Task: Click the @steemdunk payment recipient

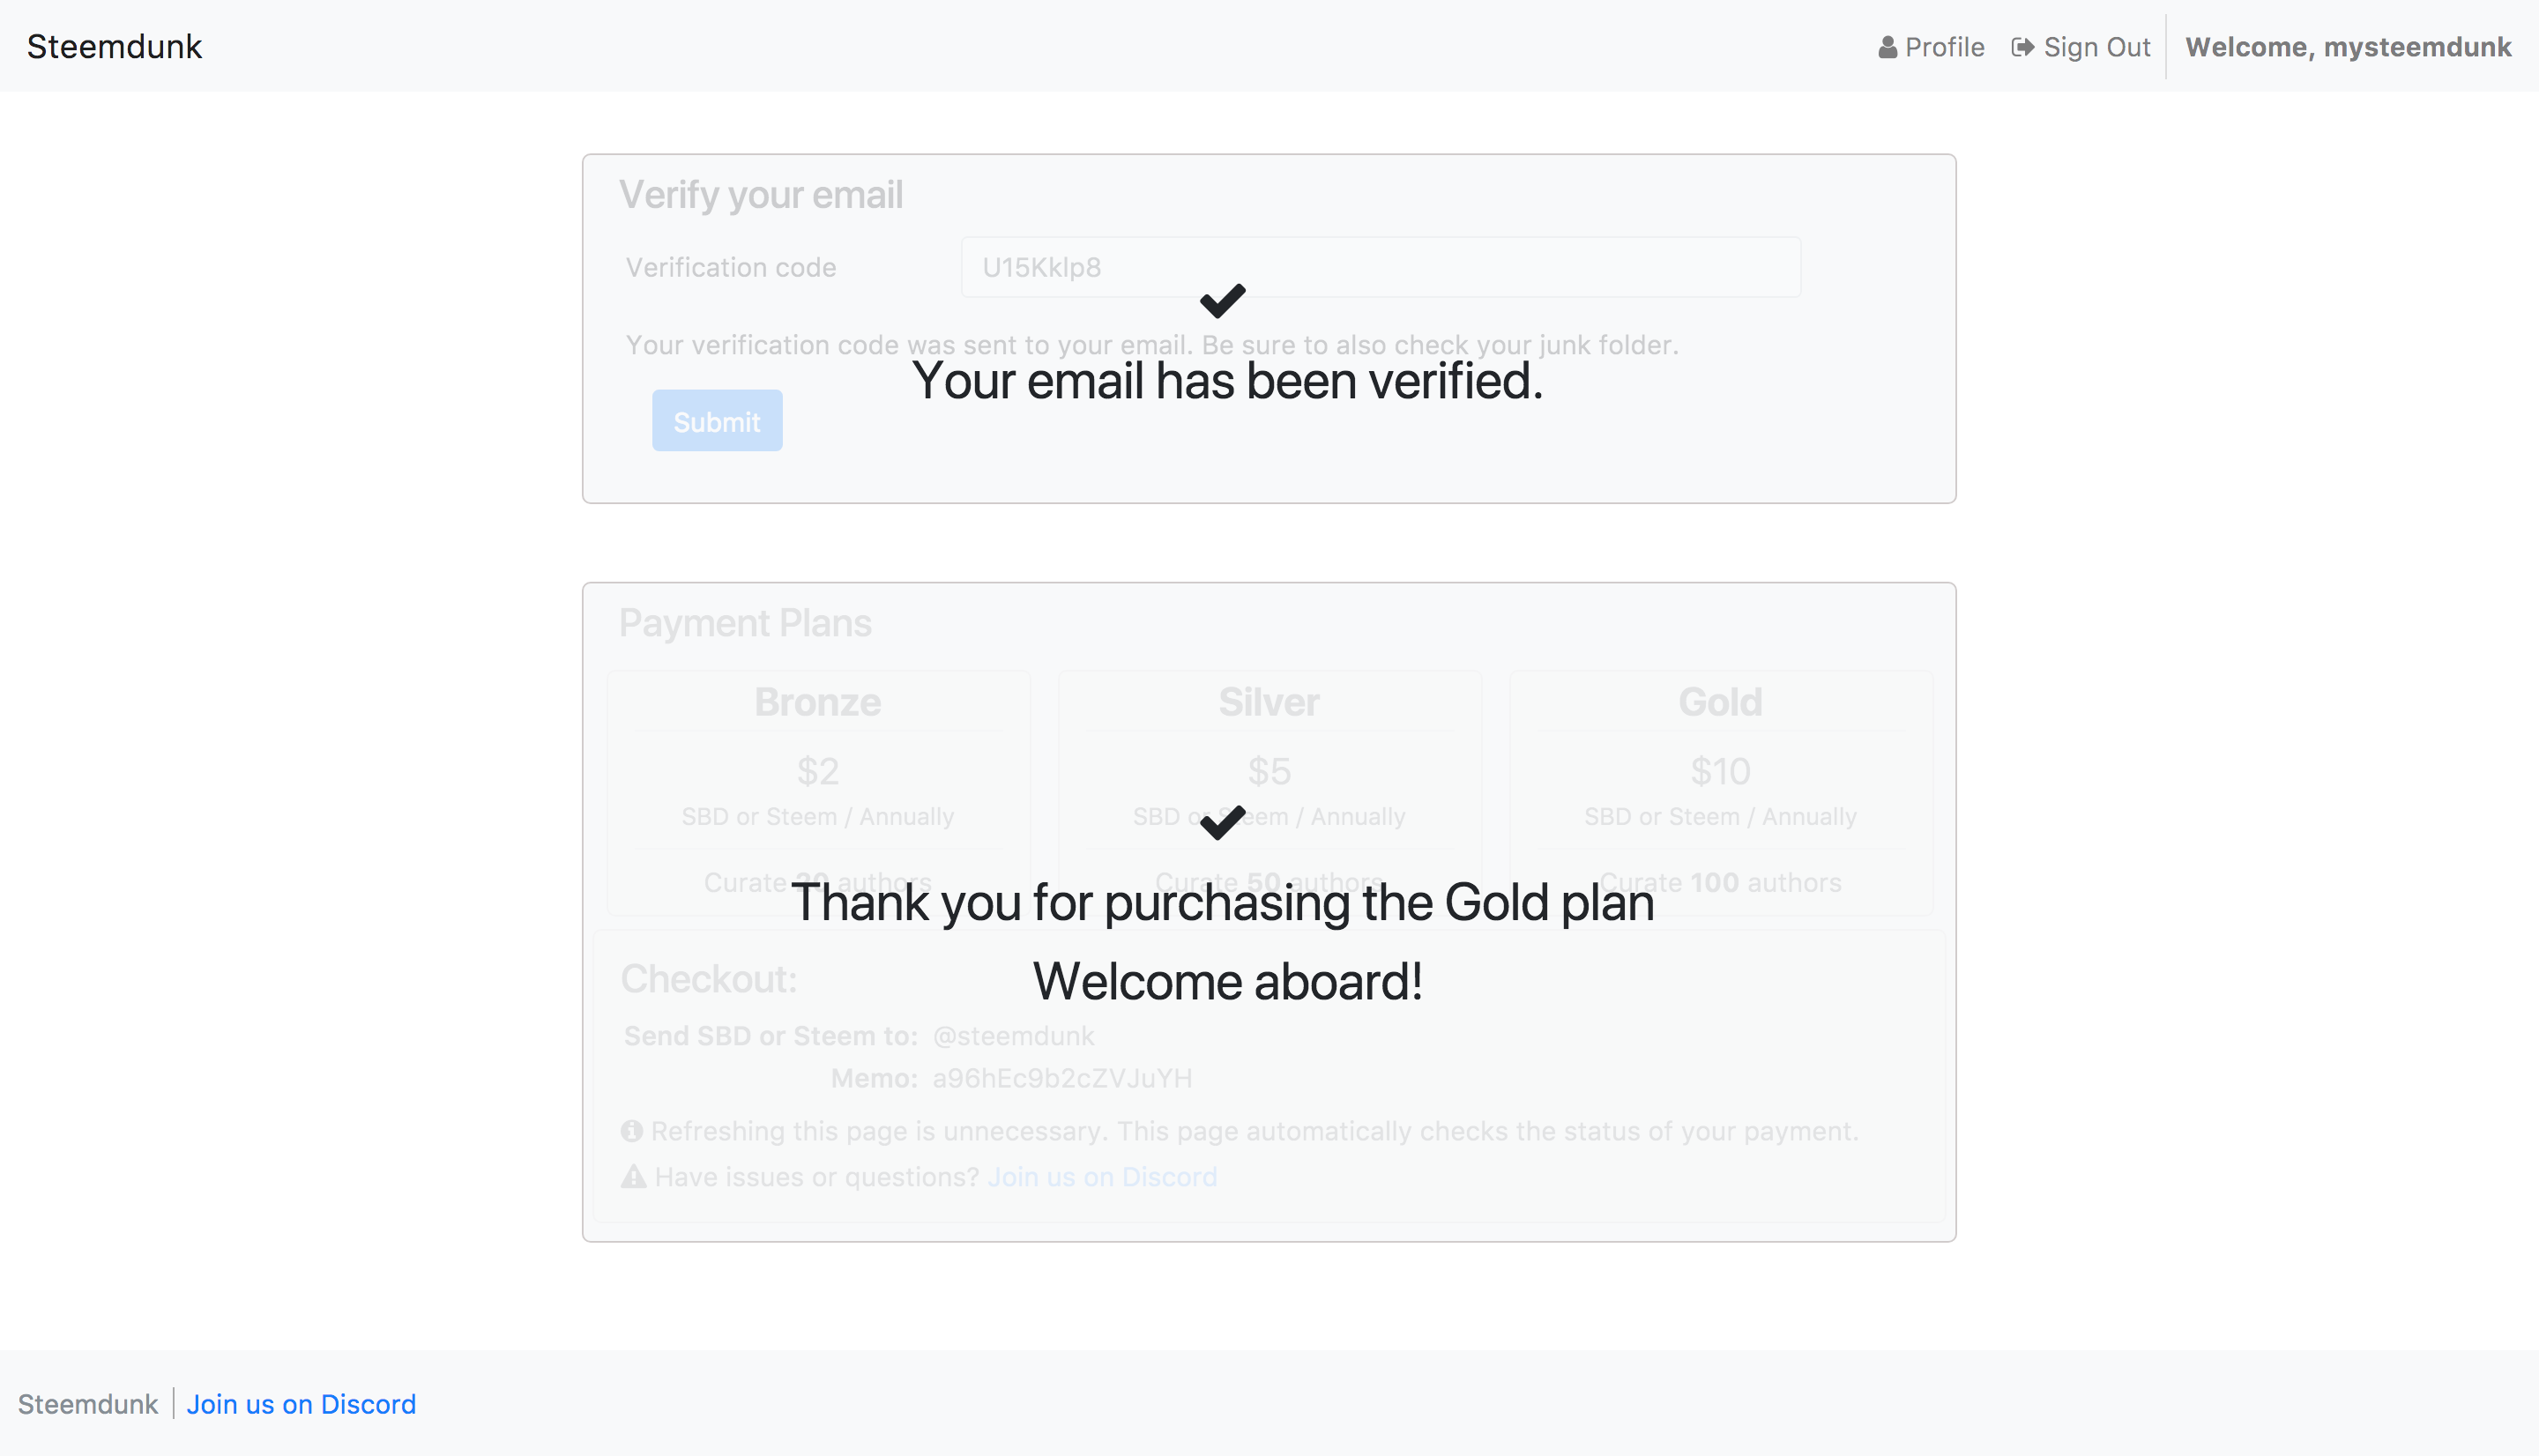Action: tap(1013, 1036)
